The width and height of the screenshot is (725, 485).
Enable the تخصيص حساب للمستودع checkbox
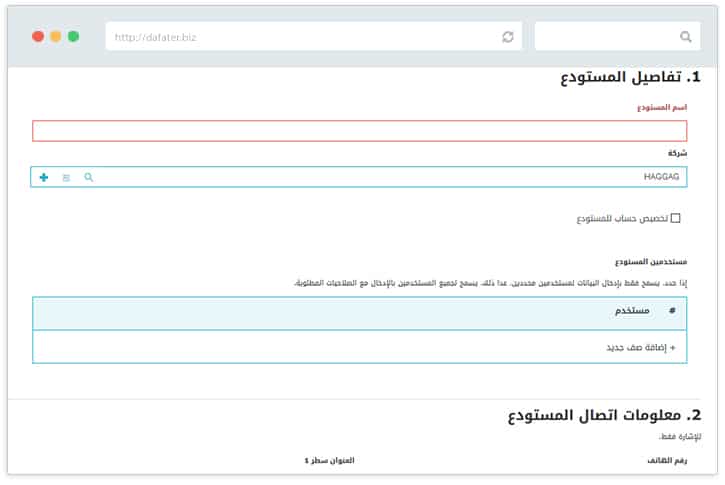click(x=675, y=218)
